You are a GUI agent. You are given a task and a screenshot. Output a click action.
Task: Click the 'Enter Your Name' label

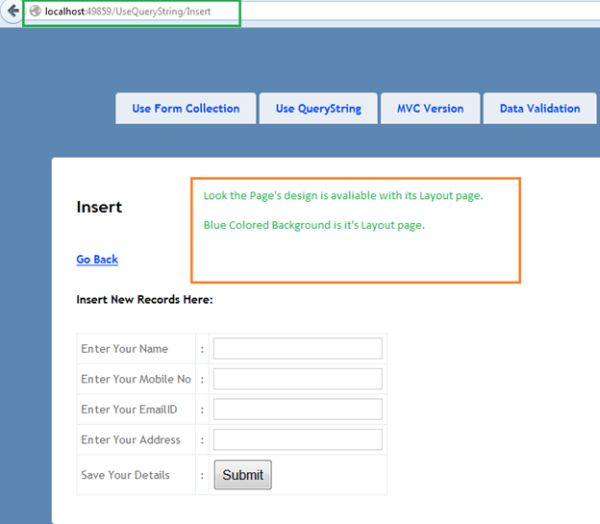coord(124,349)
